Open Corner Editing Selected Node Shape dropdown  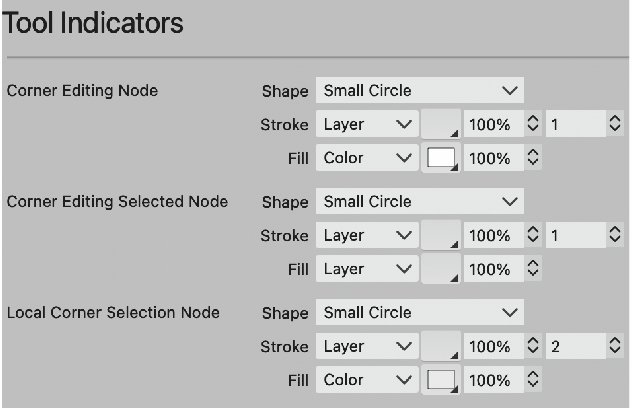coord(420,201)
